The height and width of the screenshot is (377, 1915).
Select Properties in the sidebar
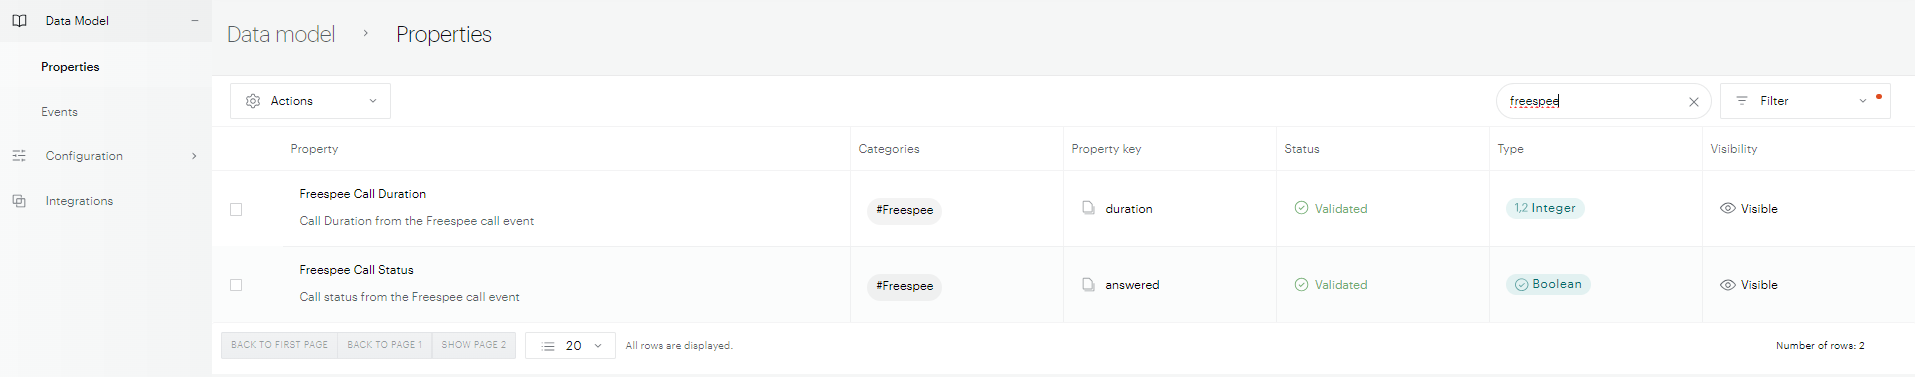[70, 67]
